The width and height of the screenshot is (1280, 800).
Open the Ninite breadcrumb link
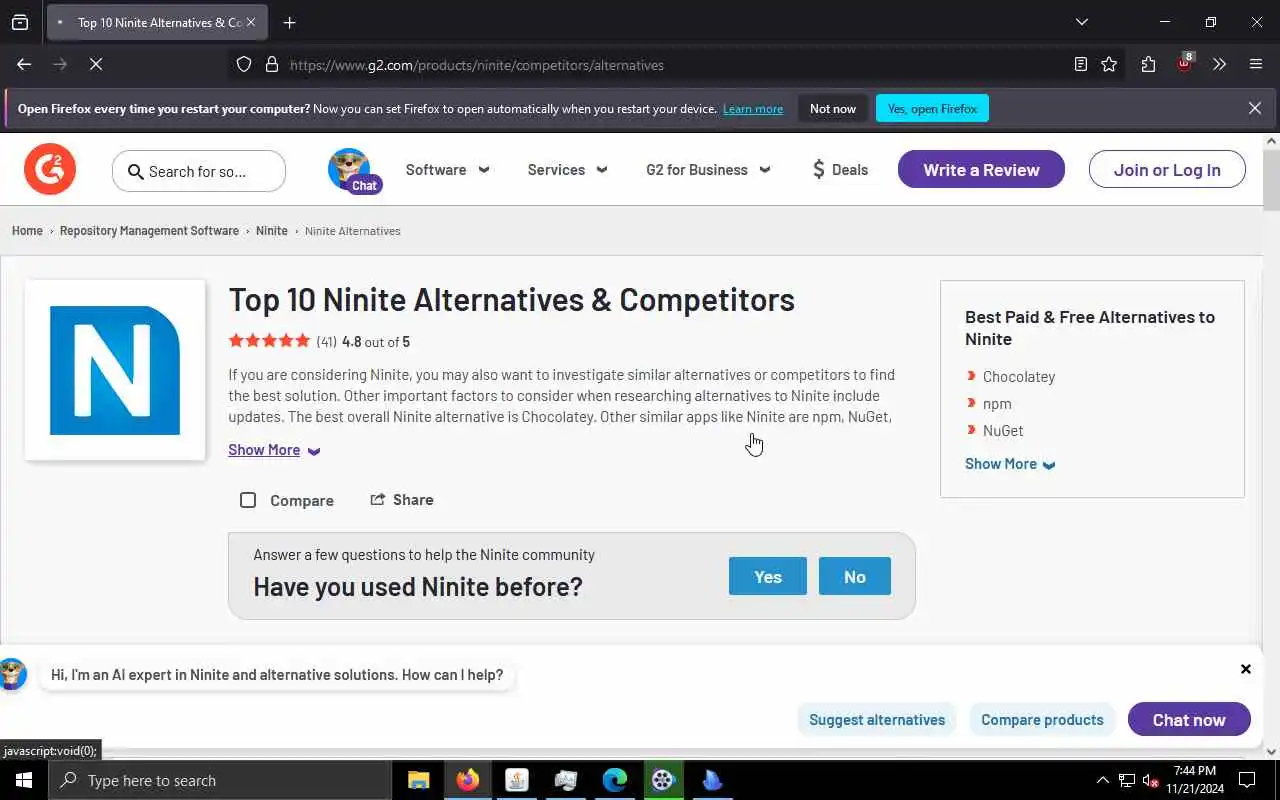(x=272, y=231)
